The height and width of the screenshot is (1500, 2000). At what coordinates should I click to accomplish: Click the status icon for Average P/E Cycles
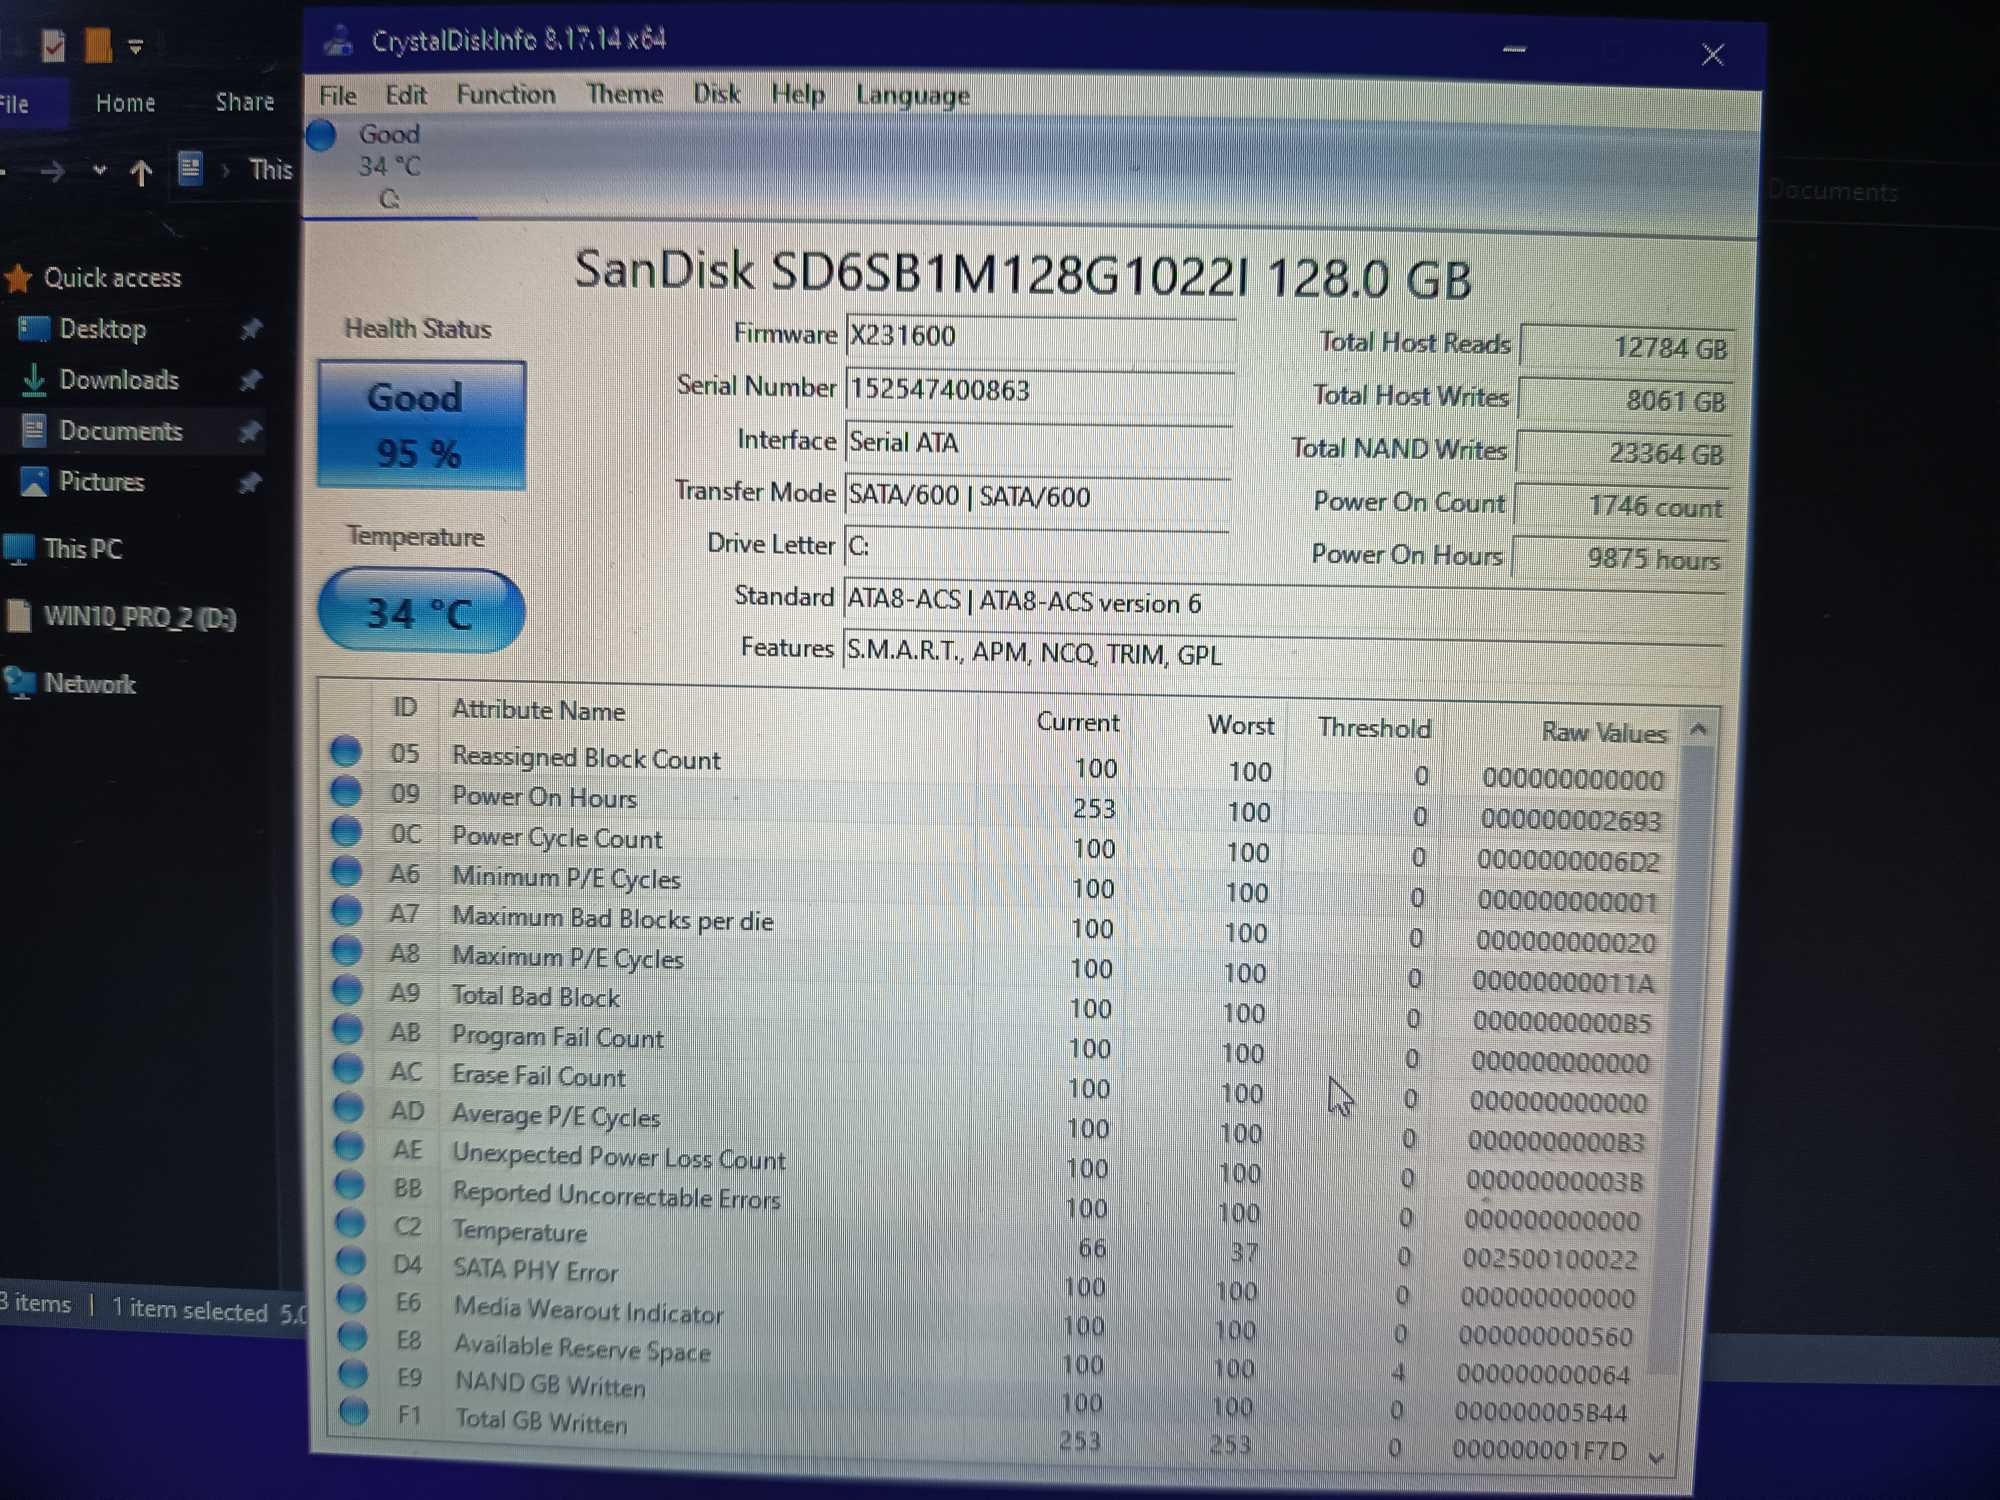(348, 1108)
